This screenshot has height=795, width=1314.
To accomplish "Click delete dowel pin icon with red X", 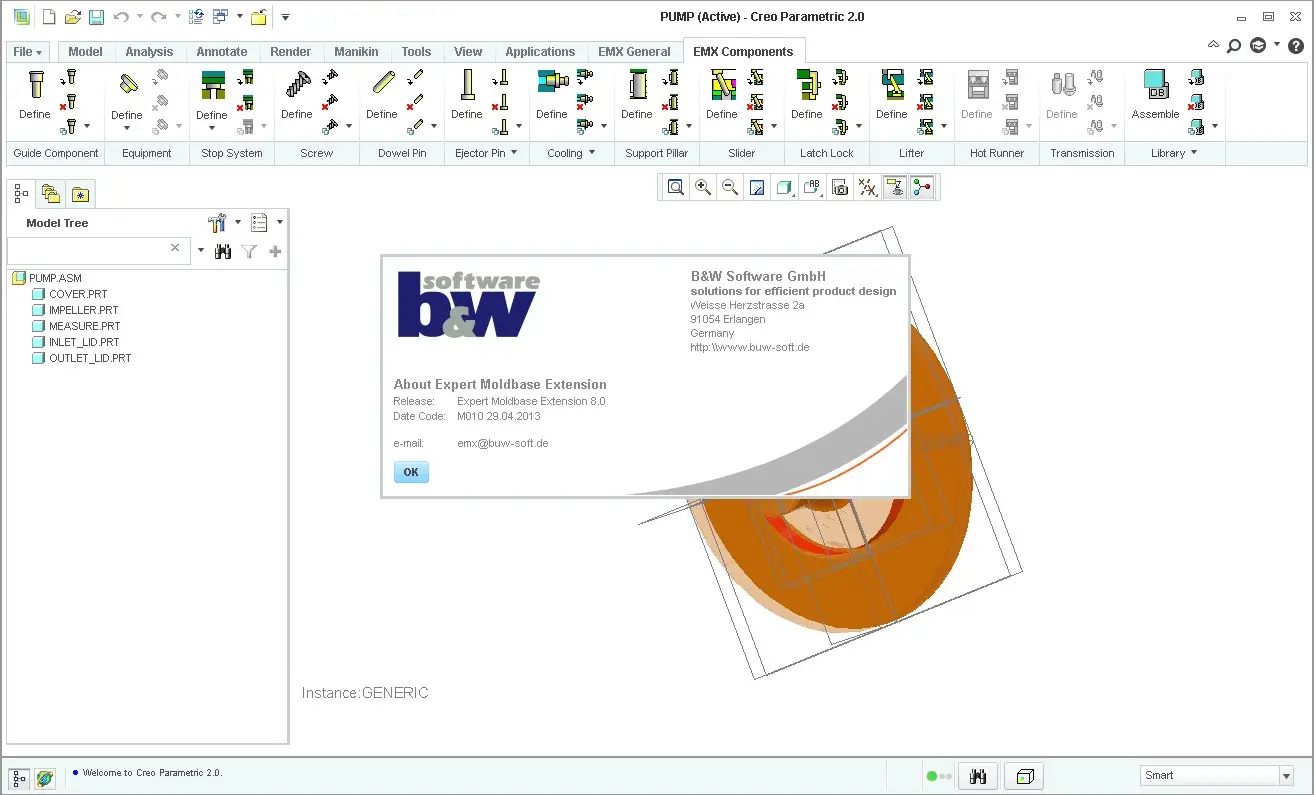I will click(x=414, y=102).
